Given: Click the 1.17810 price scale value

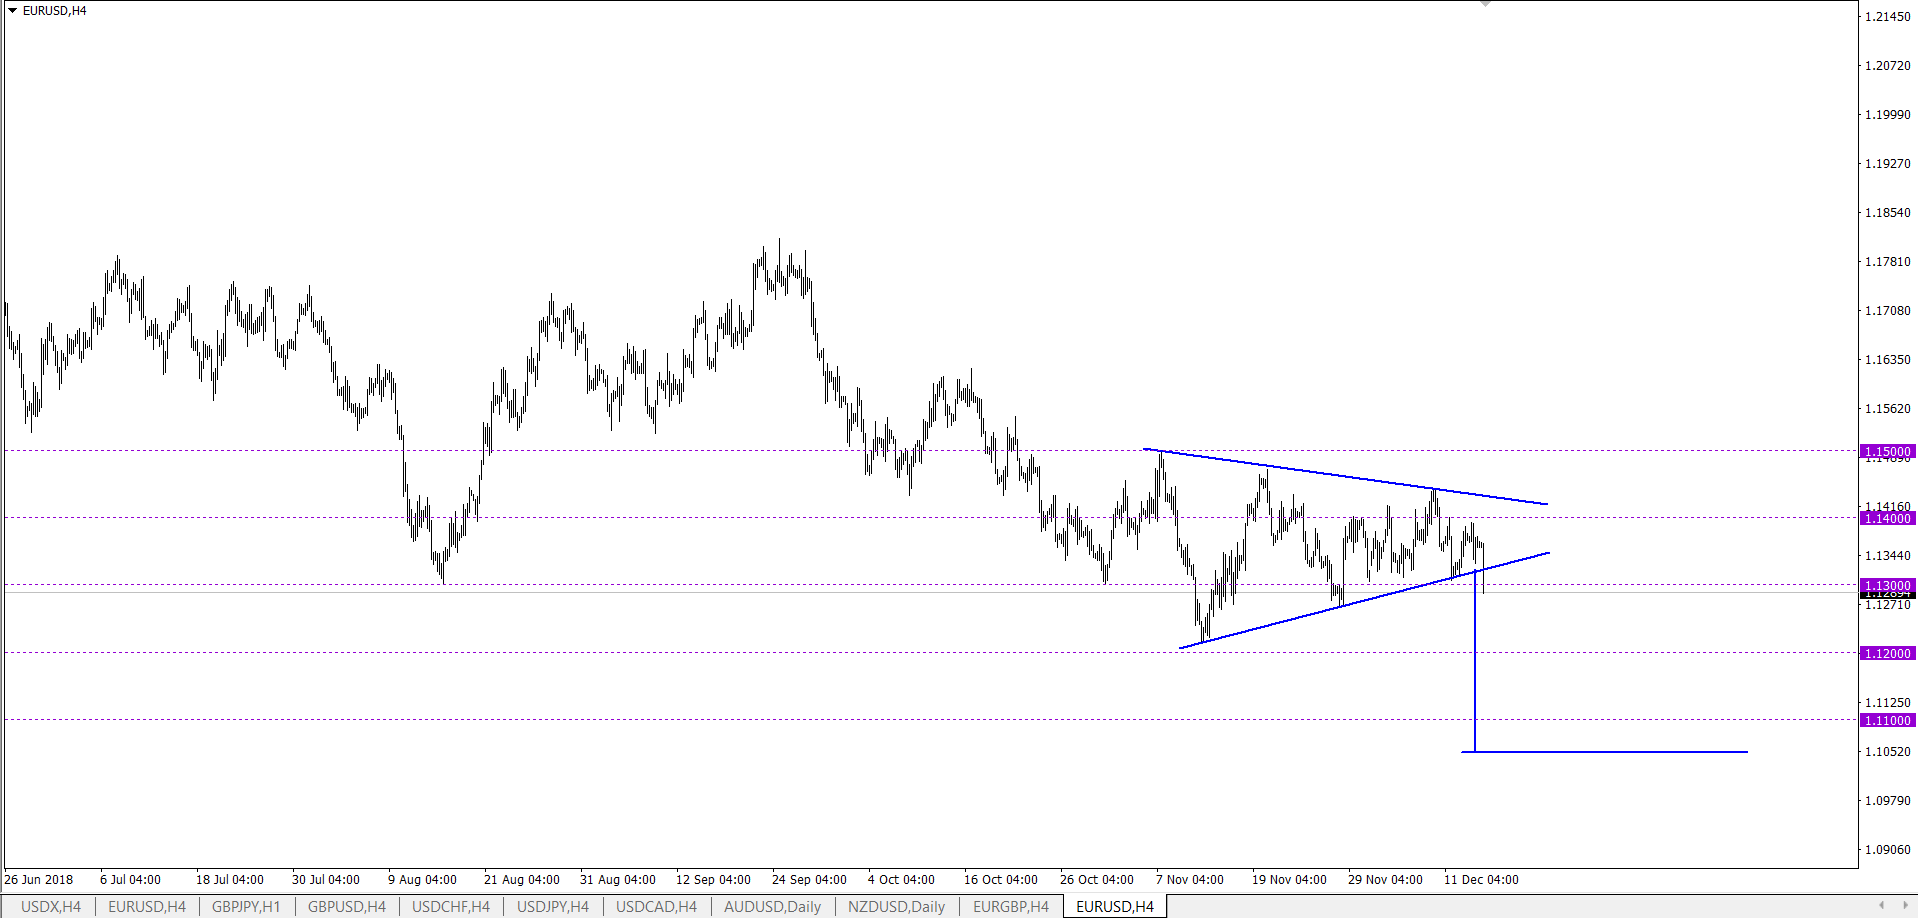Looking at the screenshot, I should (1887, 262).
